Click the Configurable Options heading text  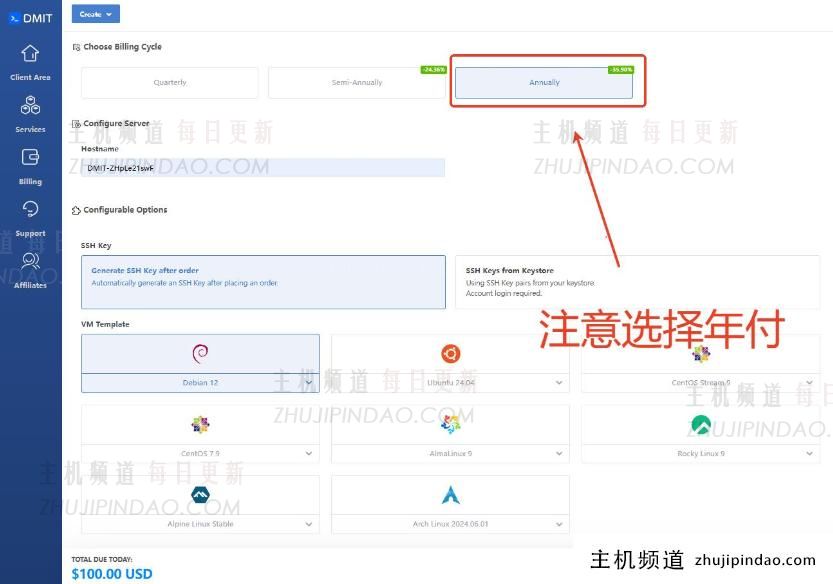click(x=125, y=210)
